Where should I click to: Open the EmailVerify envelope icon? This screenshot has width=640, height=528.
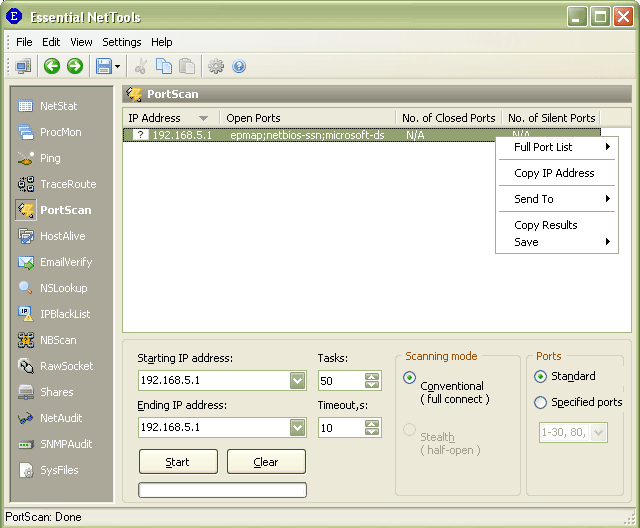25,262
